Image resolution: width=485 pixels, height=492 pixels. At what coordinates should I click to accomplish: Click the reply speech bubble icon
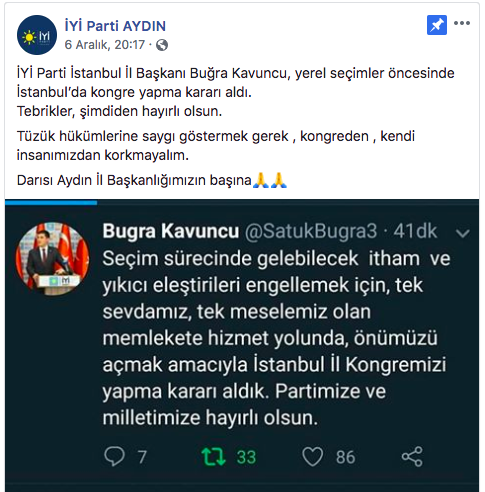[x=114, y=456]
